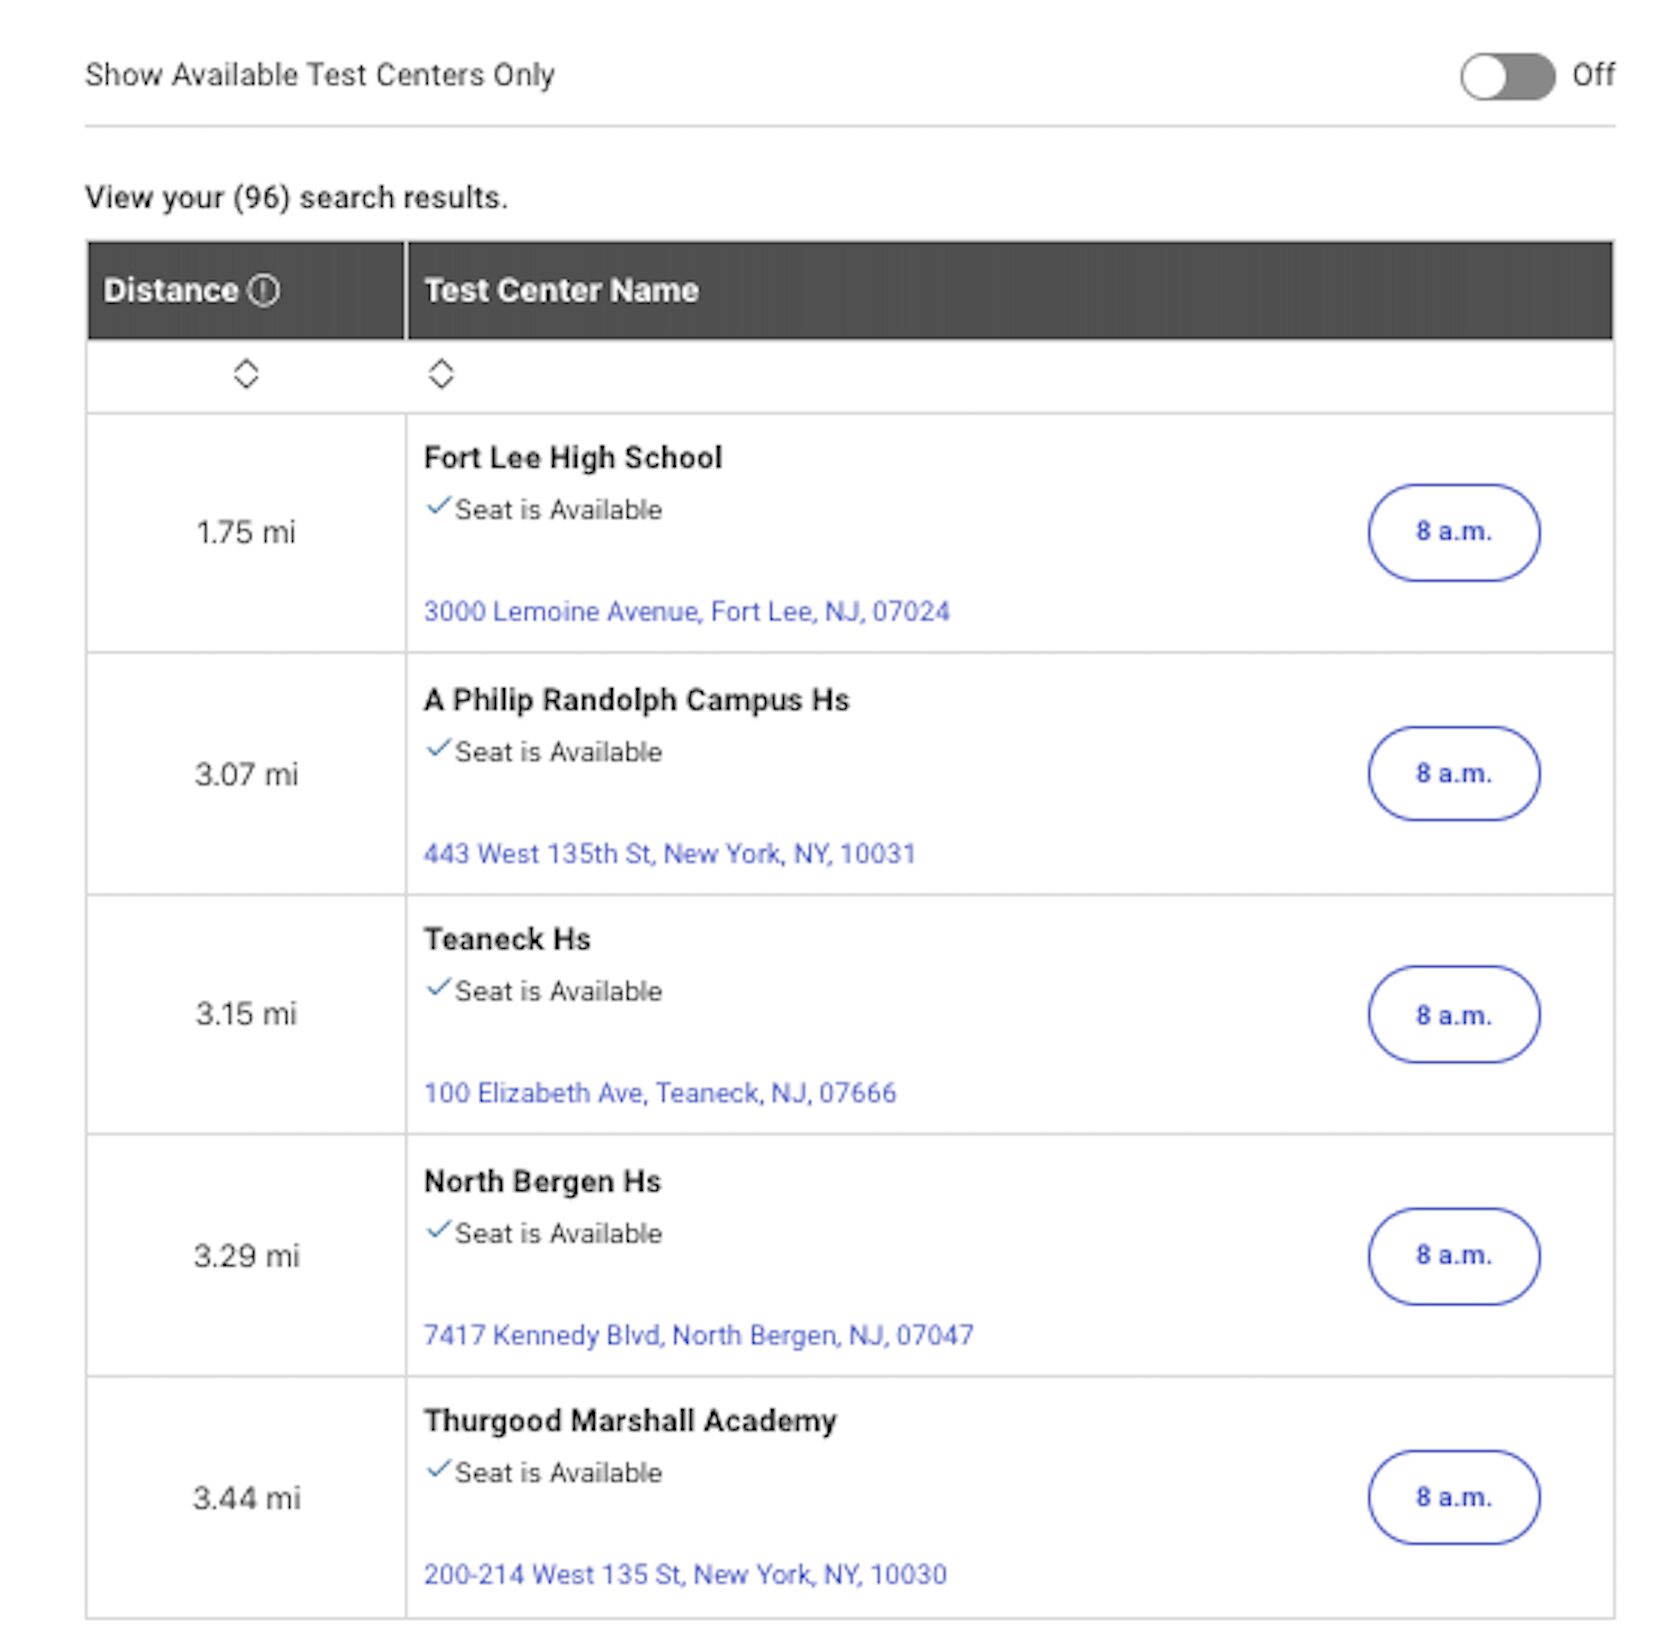Open 7417 Kennedy Blvd address link
This screenshot has width=1664, height=1638.
pyautogui.click(x=698, y=1335)
